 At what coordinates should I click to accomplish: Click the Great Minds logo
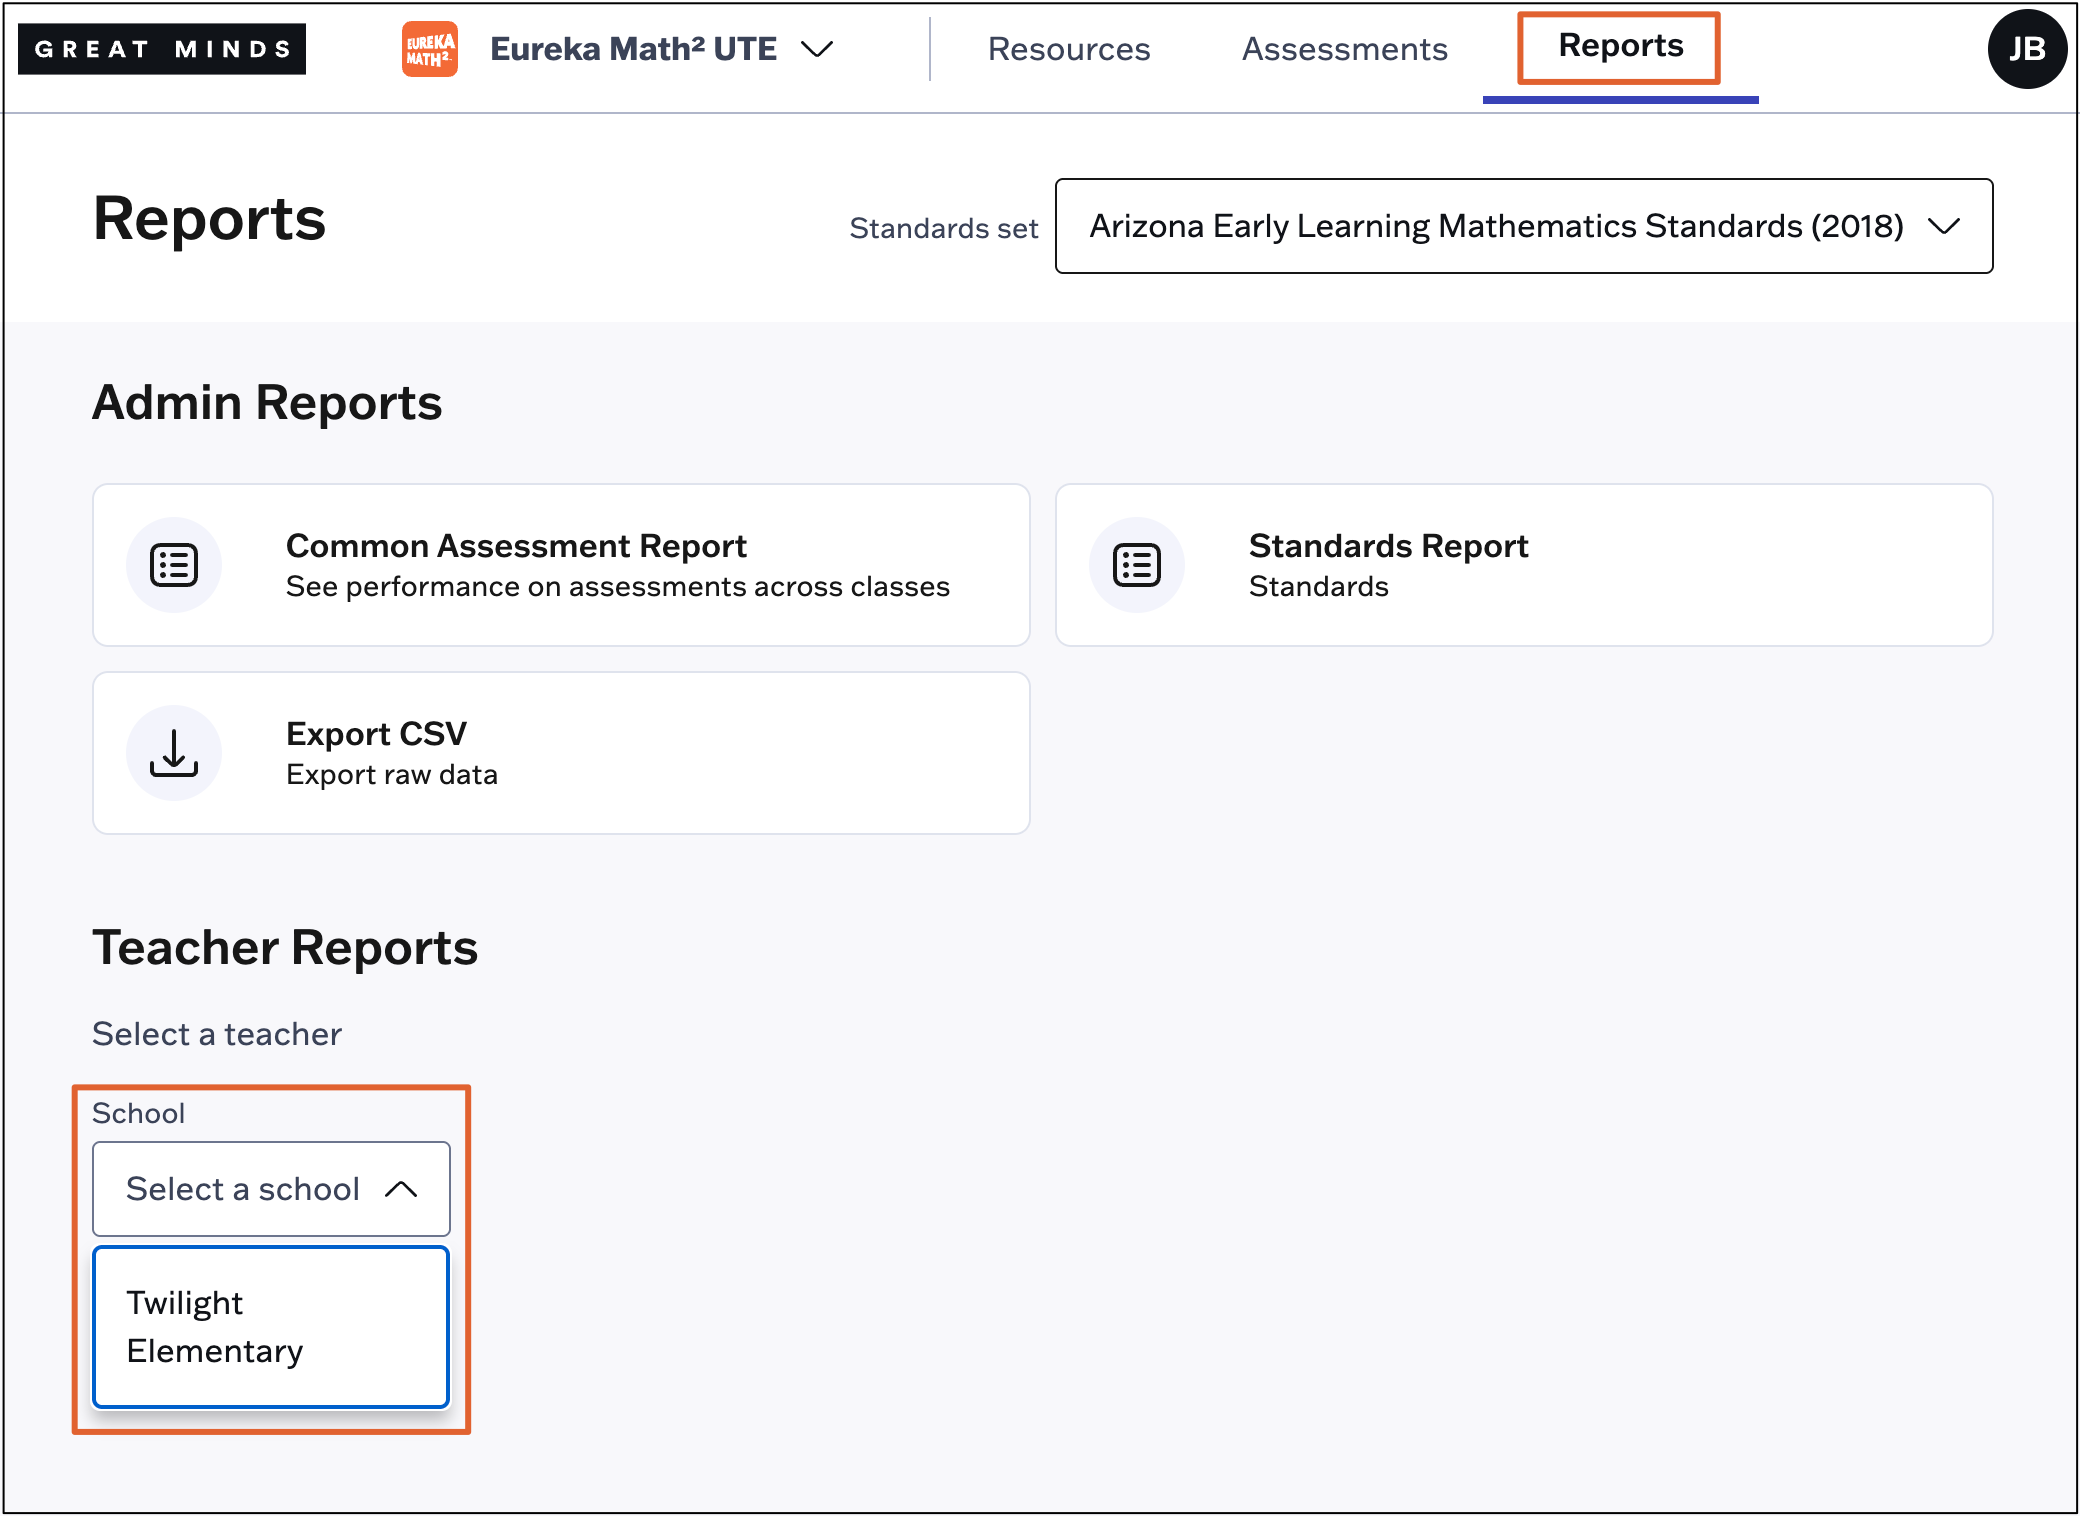[162, 49]
